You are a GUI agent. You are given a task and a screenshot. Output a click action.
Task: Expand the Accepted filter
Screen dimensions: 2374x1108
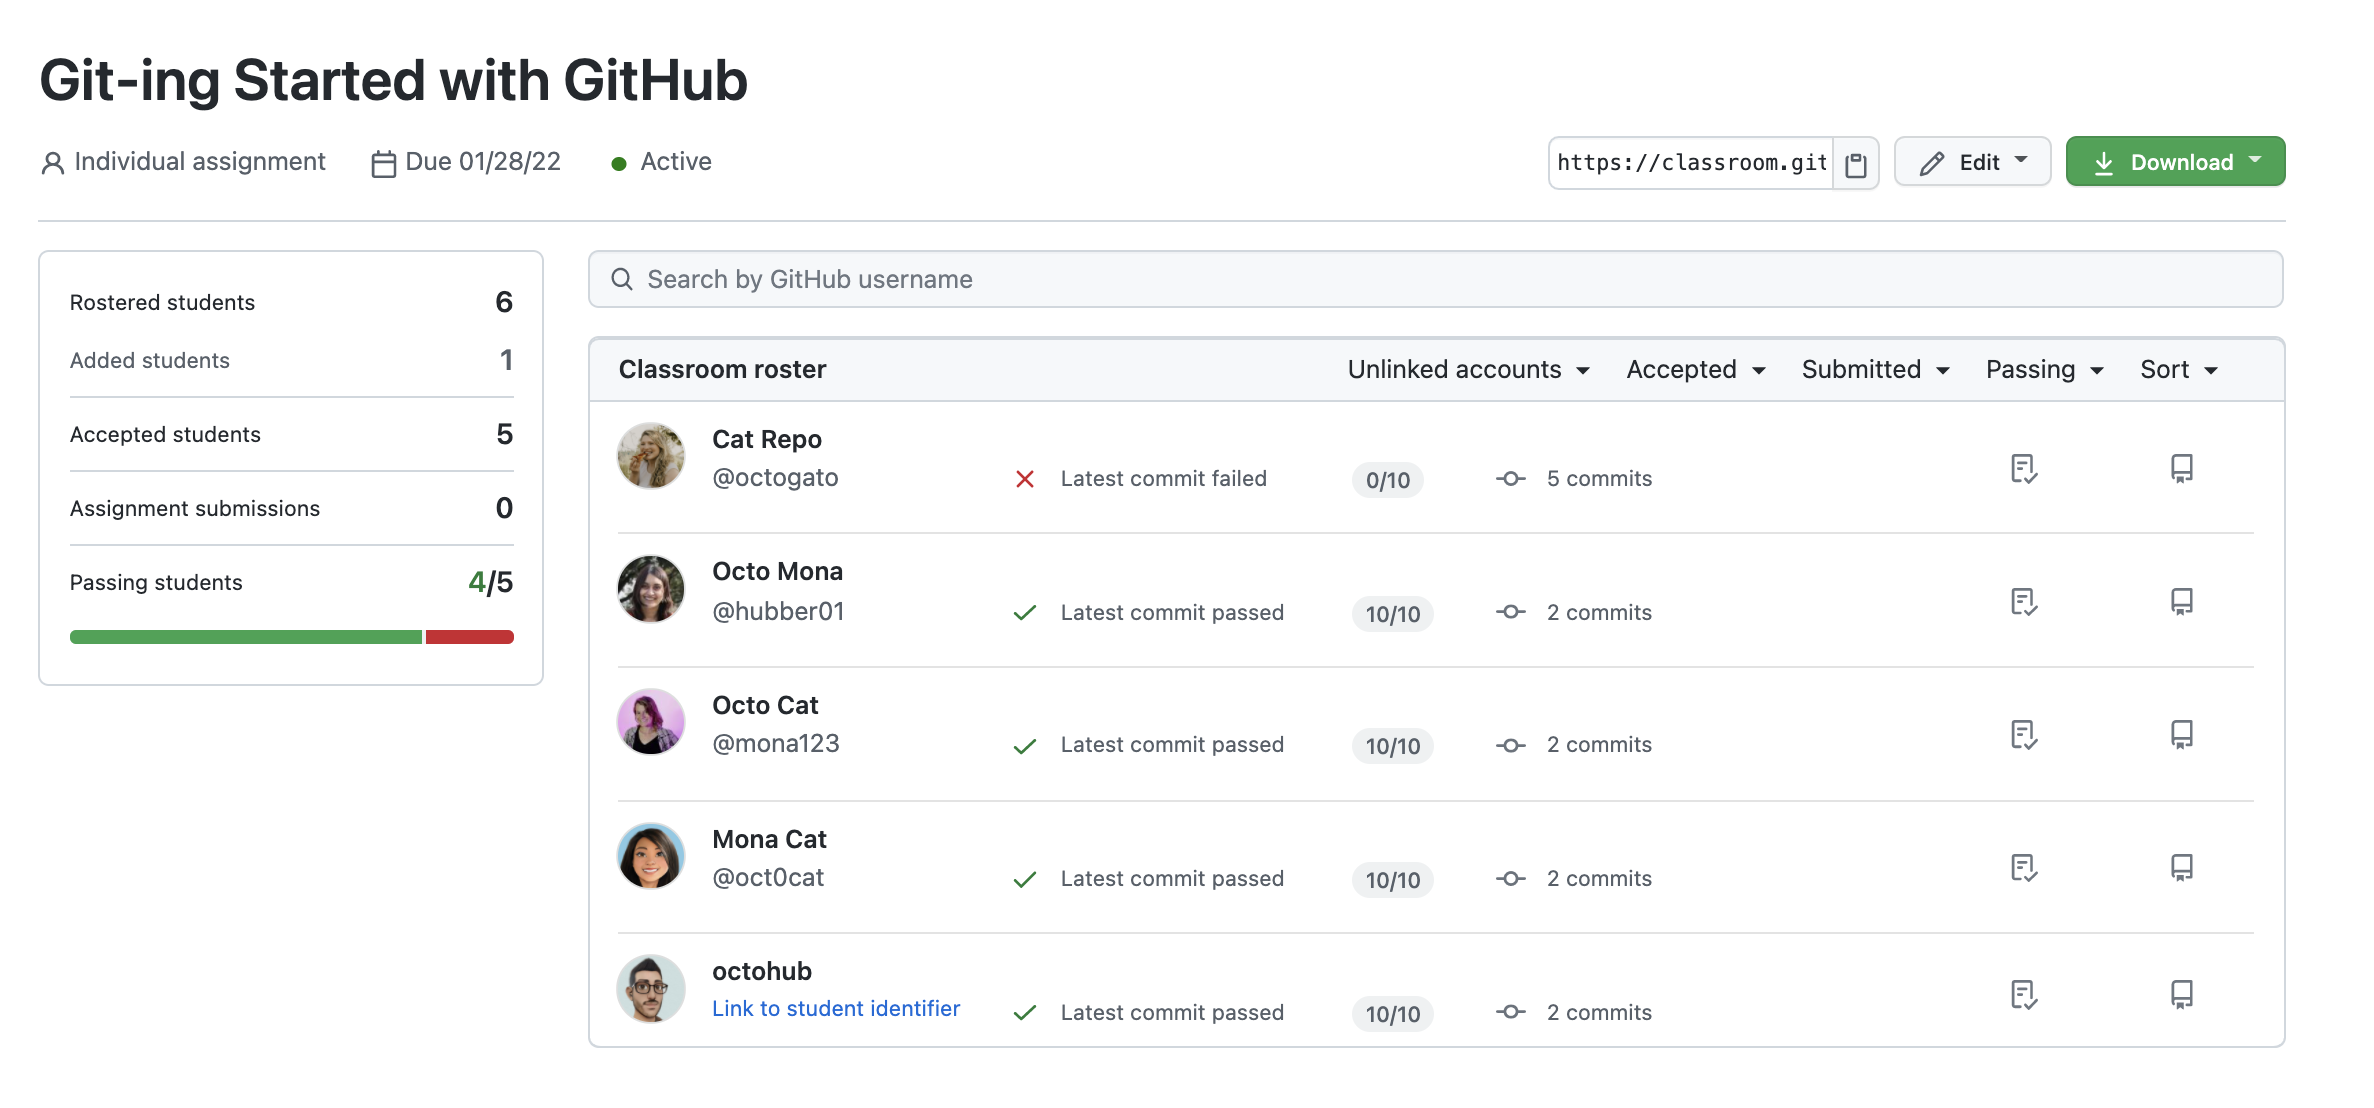[x=1696, y=370]
